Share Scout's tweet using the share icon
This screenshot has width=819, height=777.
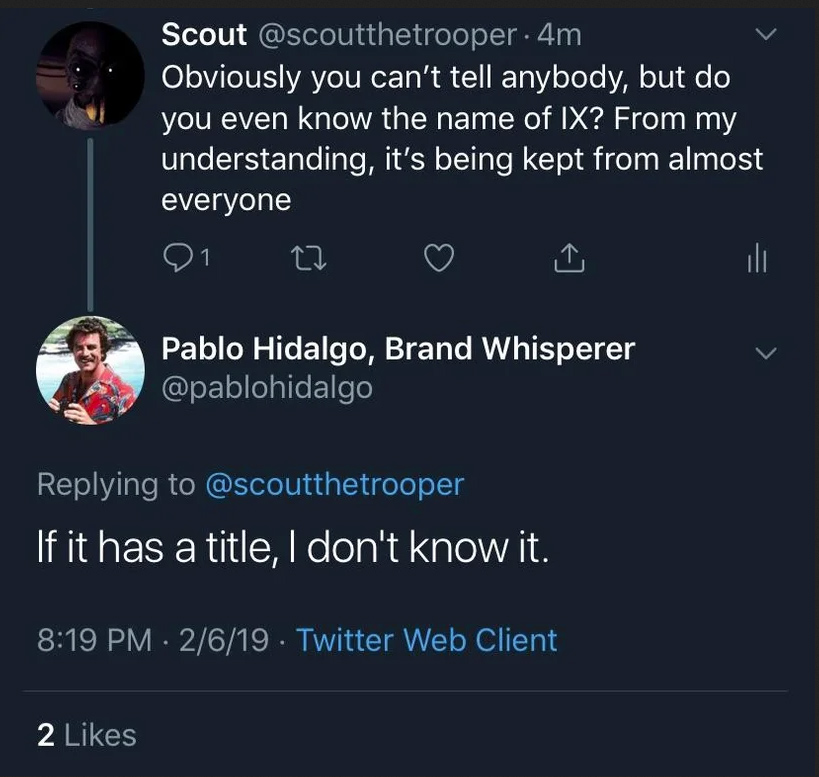pyautogui.click(x=567, y=260)
